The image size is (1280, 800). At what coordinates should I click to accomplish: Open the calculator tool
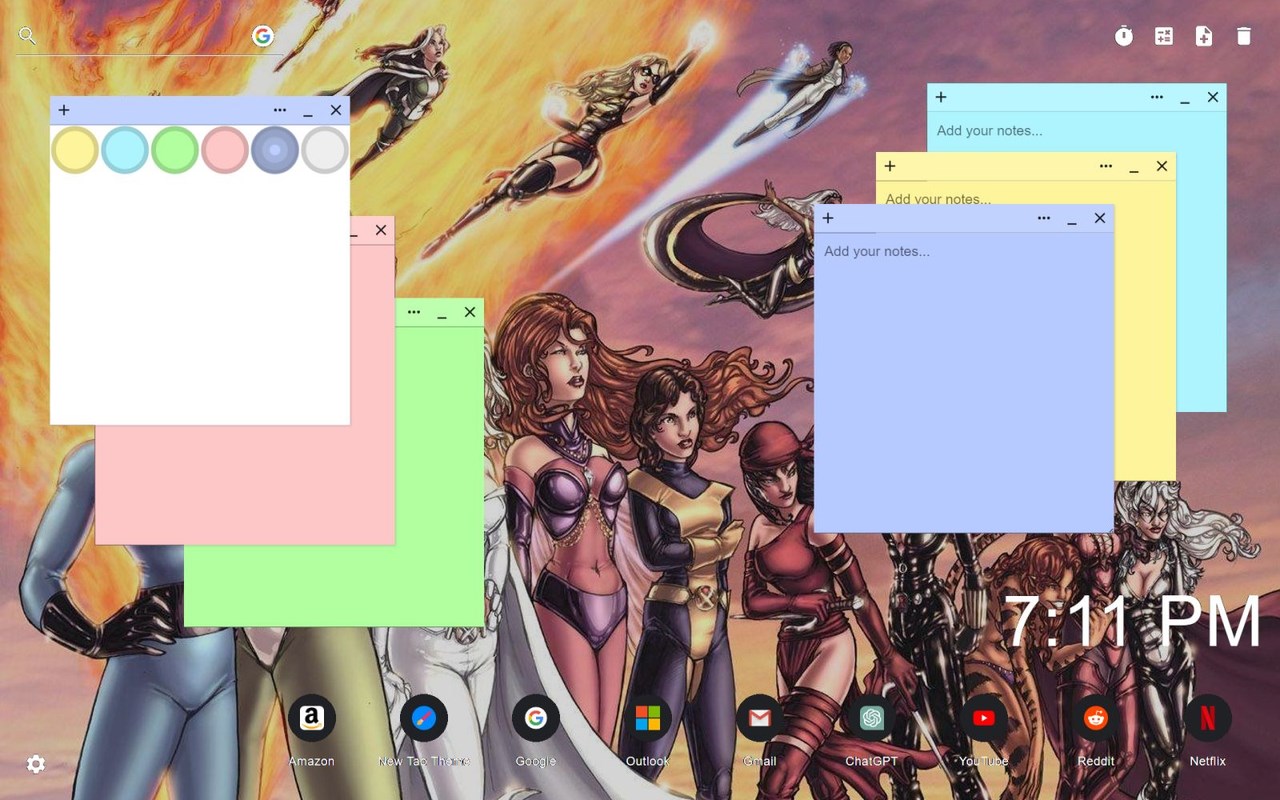tap(1164, 37)
